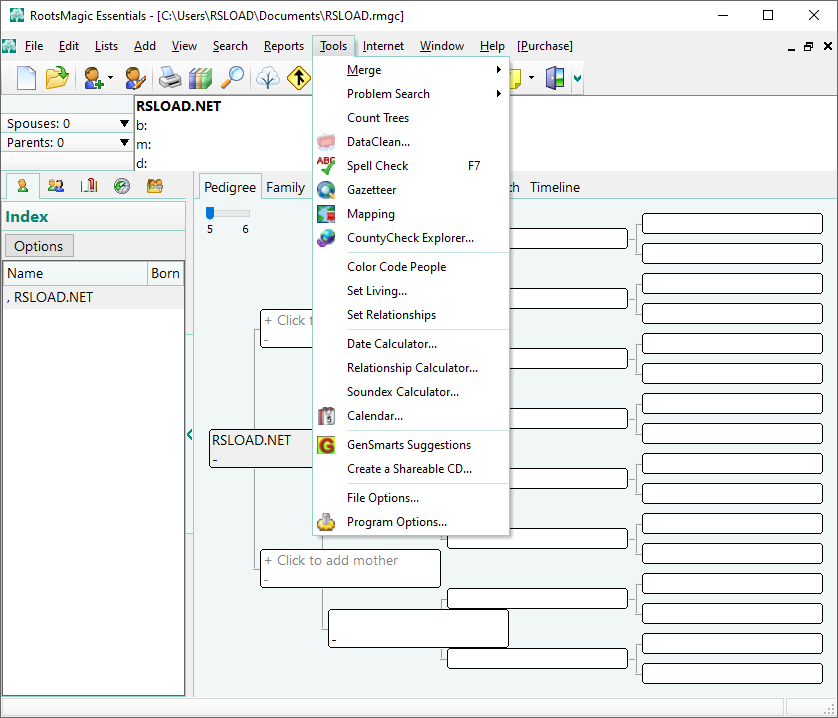
Task: Open the Window menu
Action: [441, 46]
